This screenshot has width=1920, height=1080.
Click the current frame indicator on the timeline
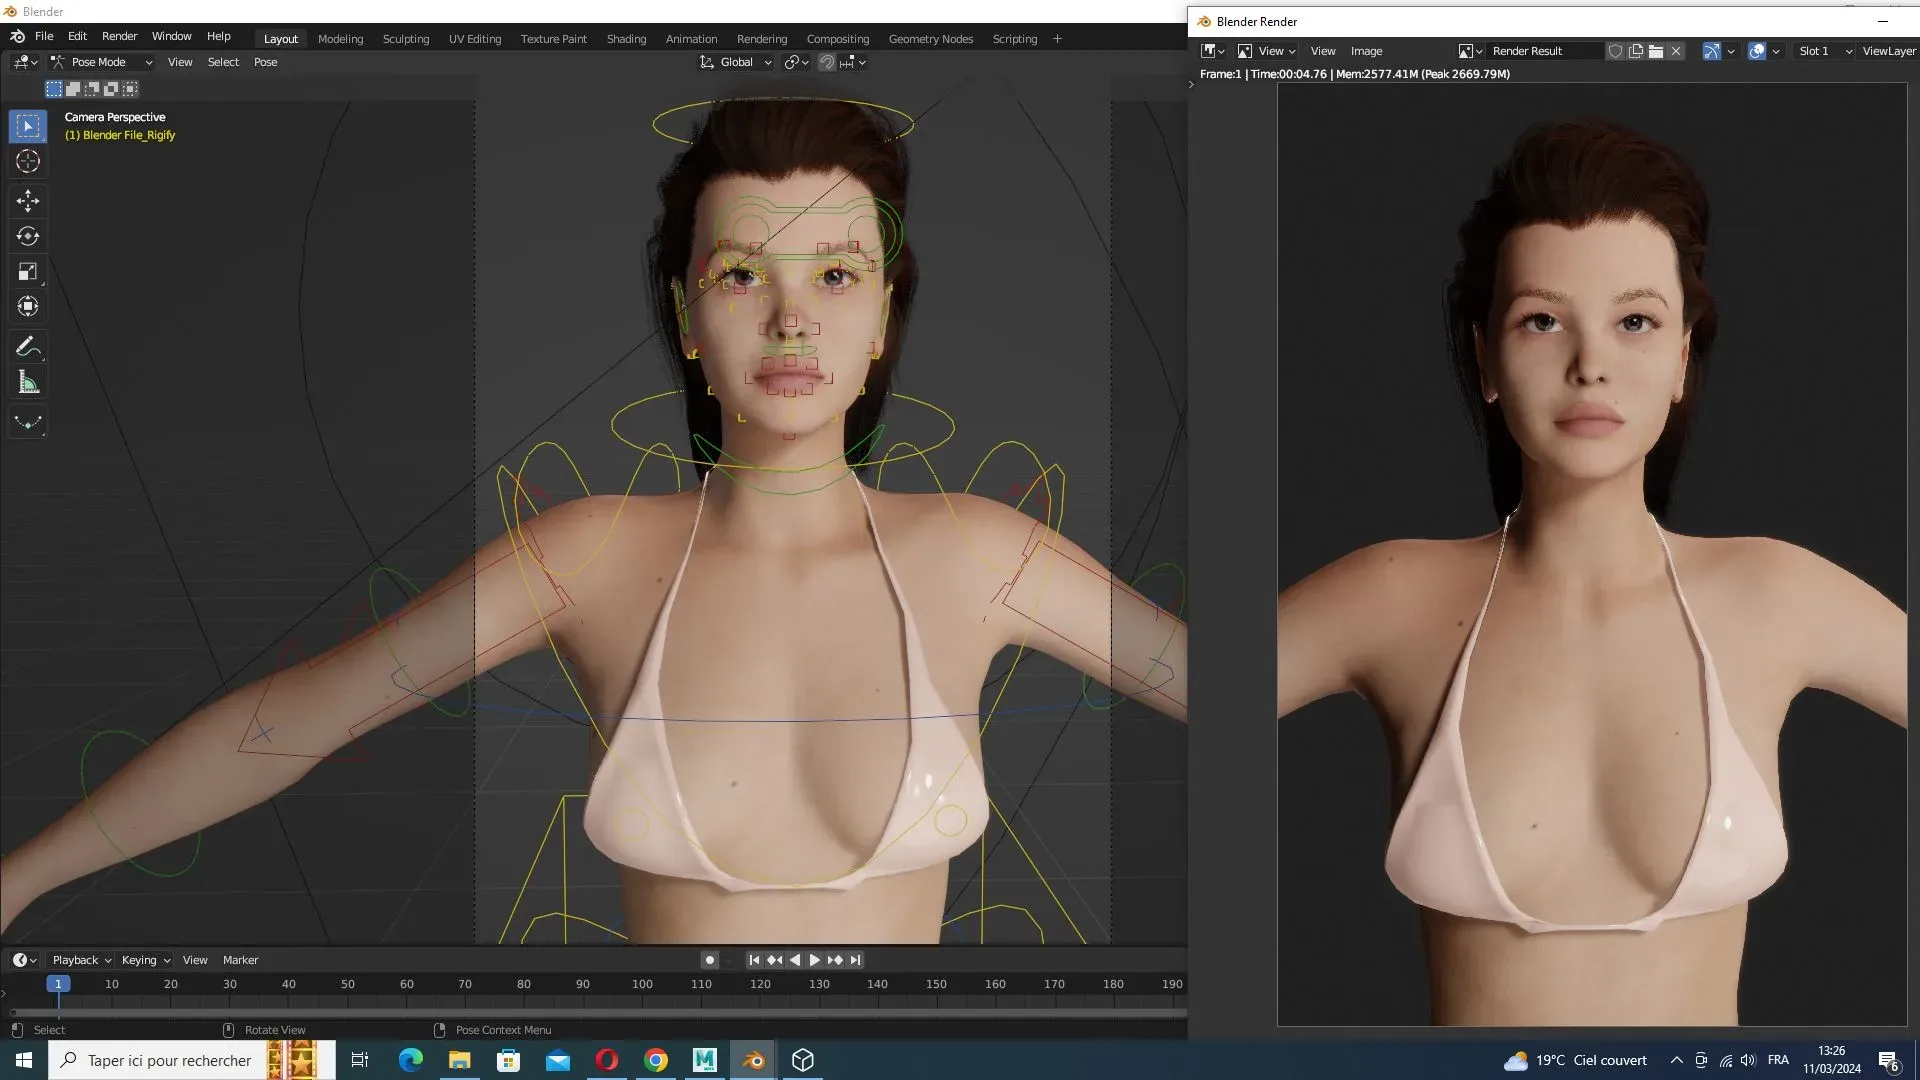59,984
